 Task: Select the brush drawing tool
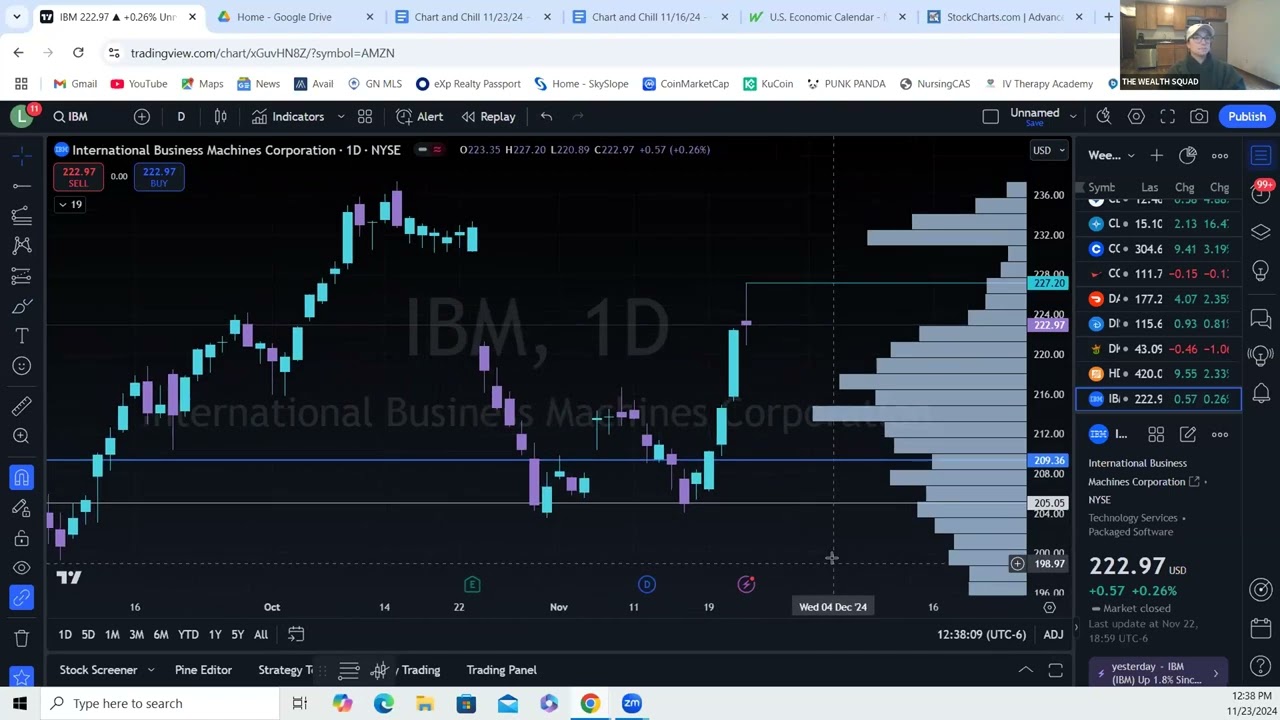click(21, 306)
